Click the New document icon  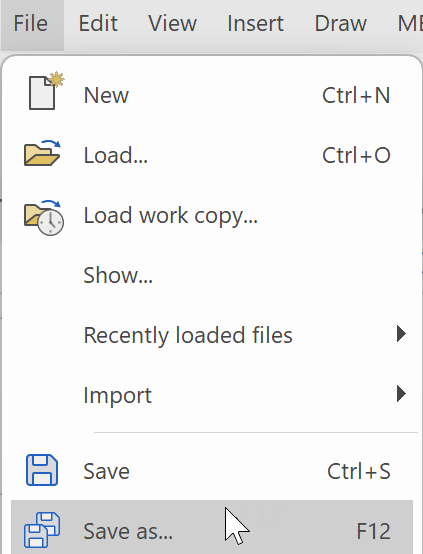tap(46, 91)
